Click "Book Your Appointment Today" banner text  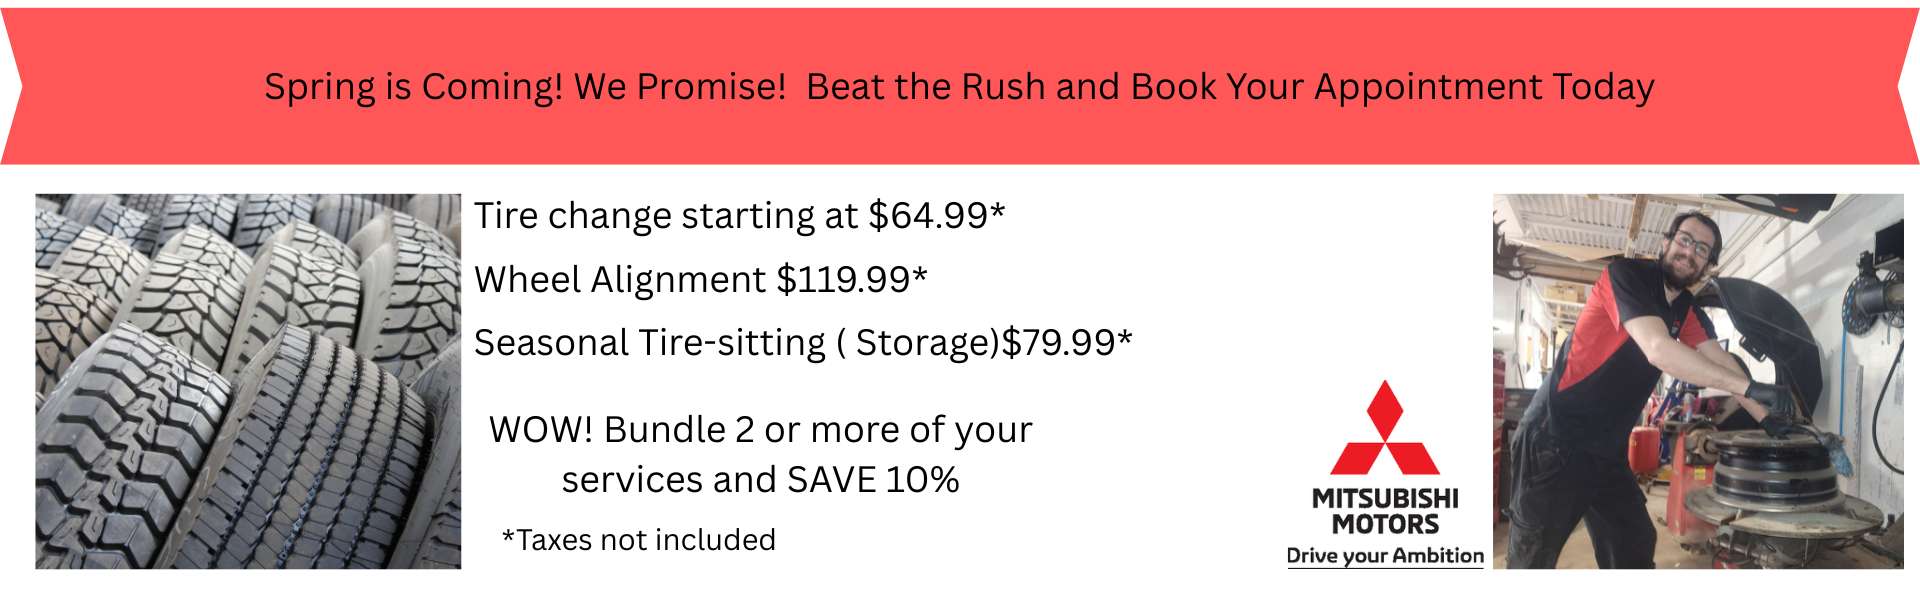(1392, 87)
